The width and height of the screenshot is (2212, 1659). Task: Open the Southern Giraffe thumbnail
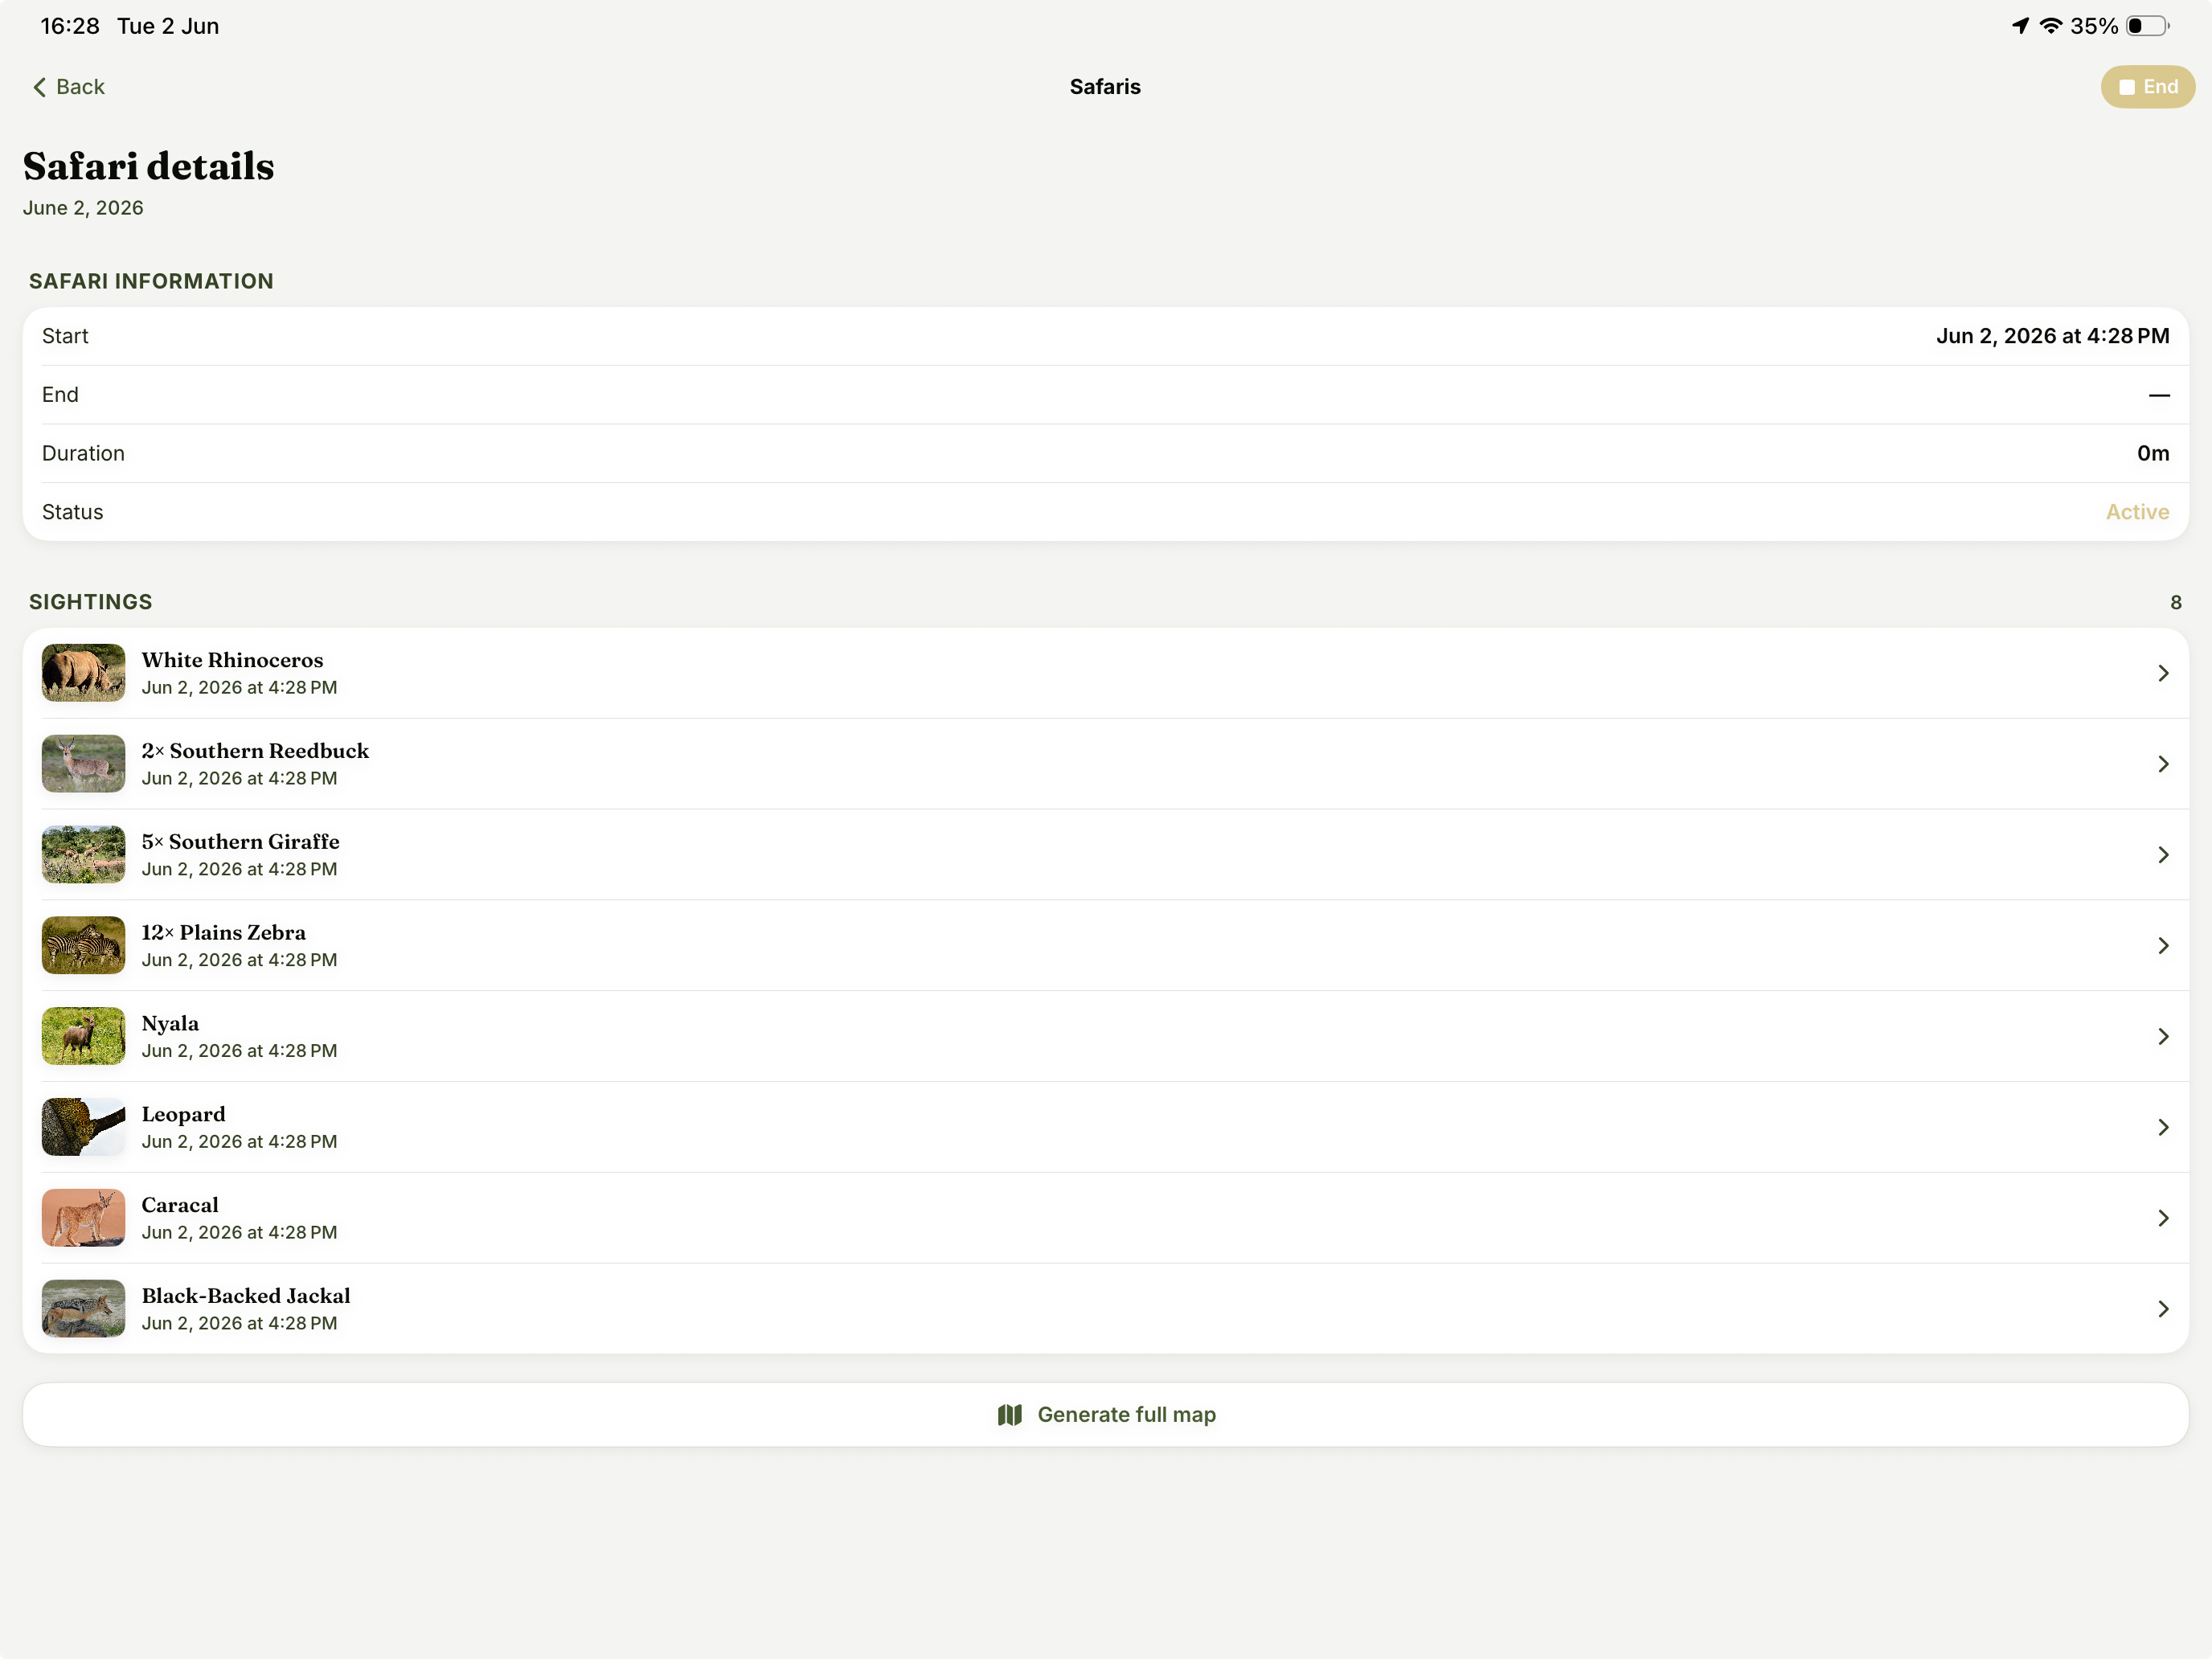tap(83, 854)
